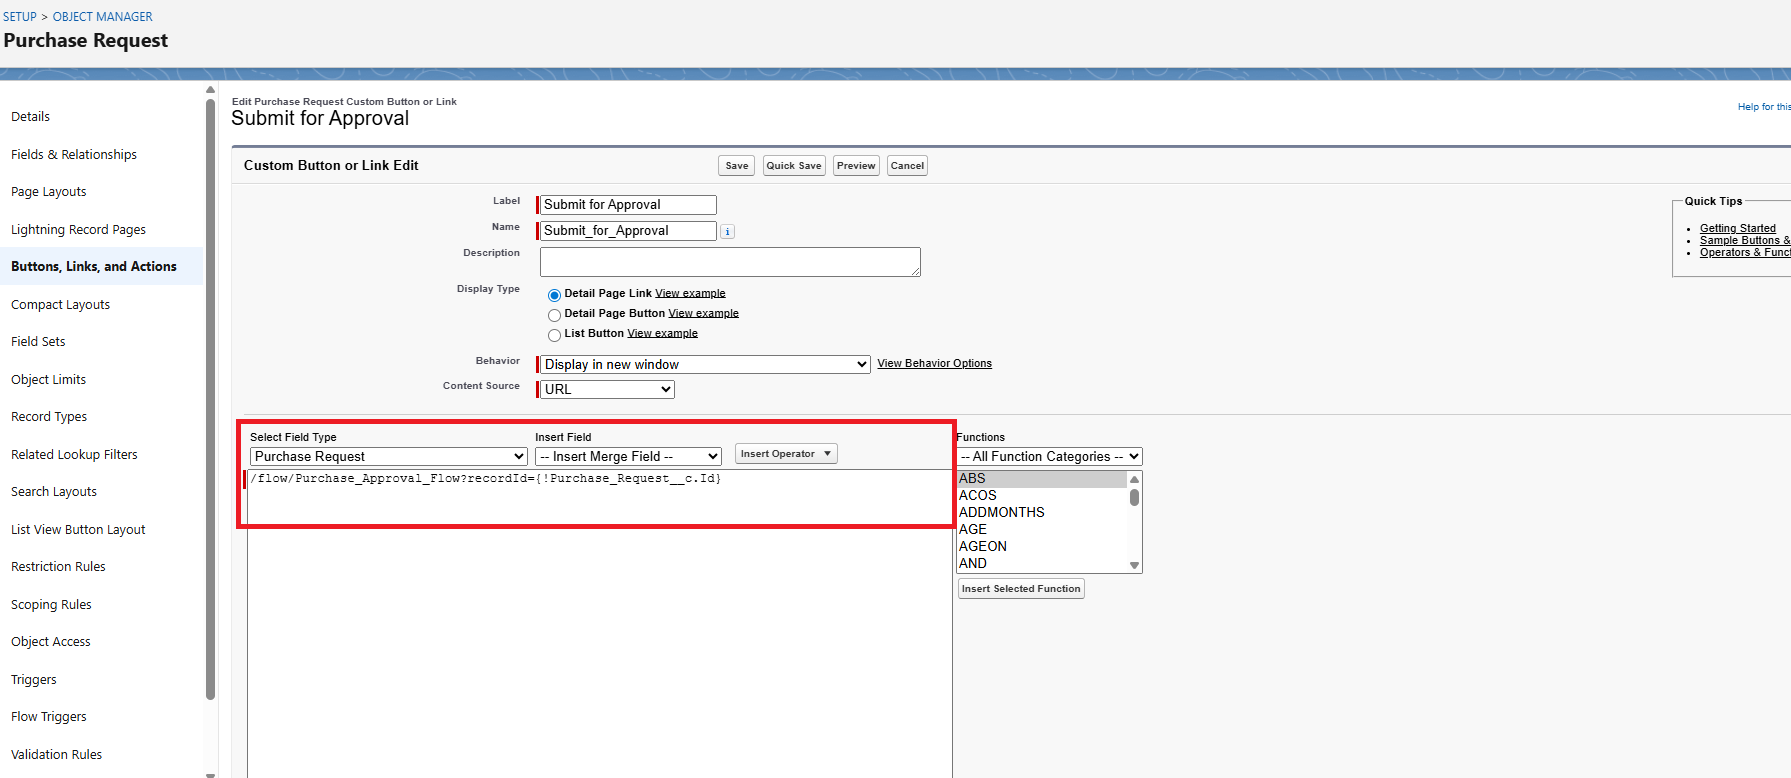Image resolution: width=1791 pixels, height=778 pixels.
Task: Go to Validation Rules section
Action: click(x=57, y=755)
